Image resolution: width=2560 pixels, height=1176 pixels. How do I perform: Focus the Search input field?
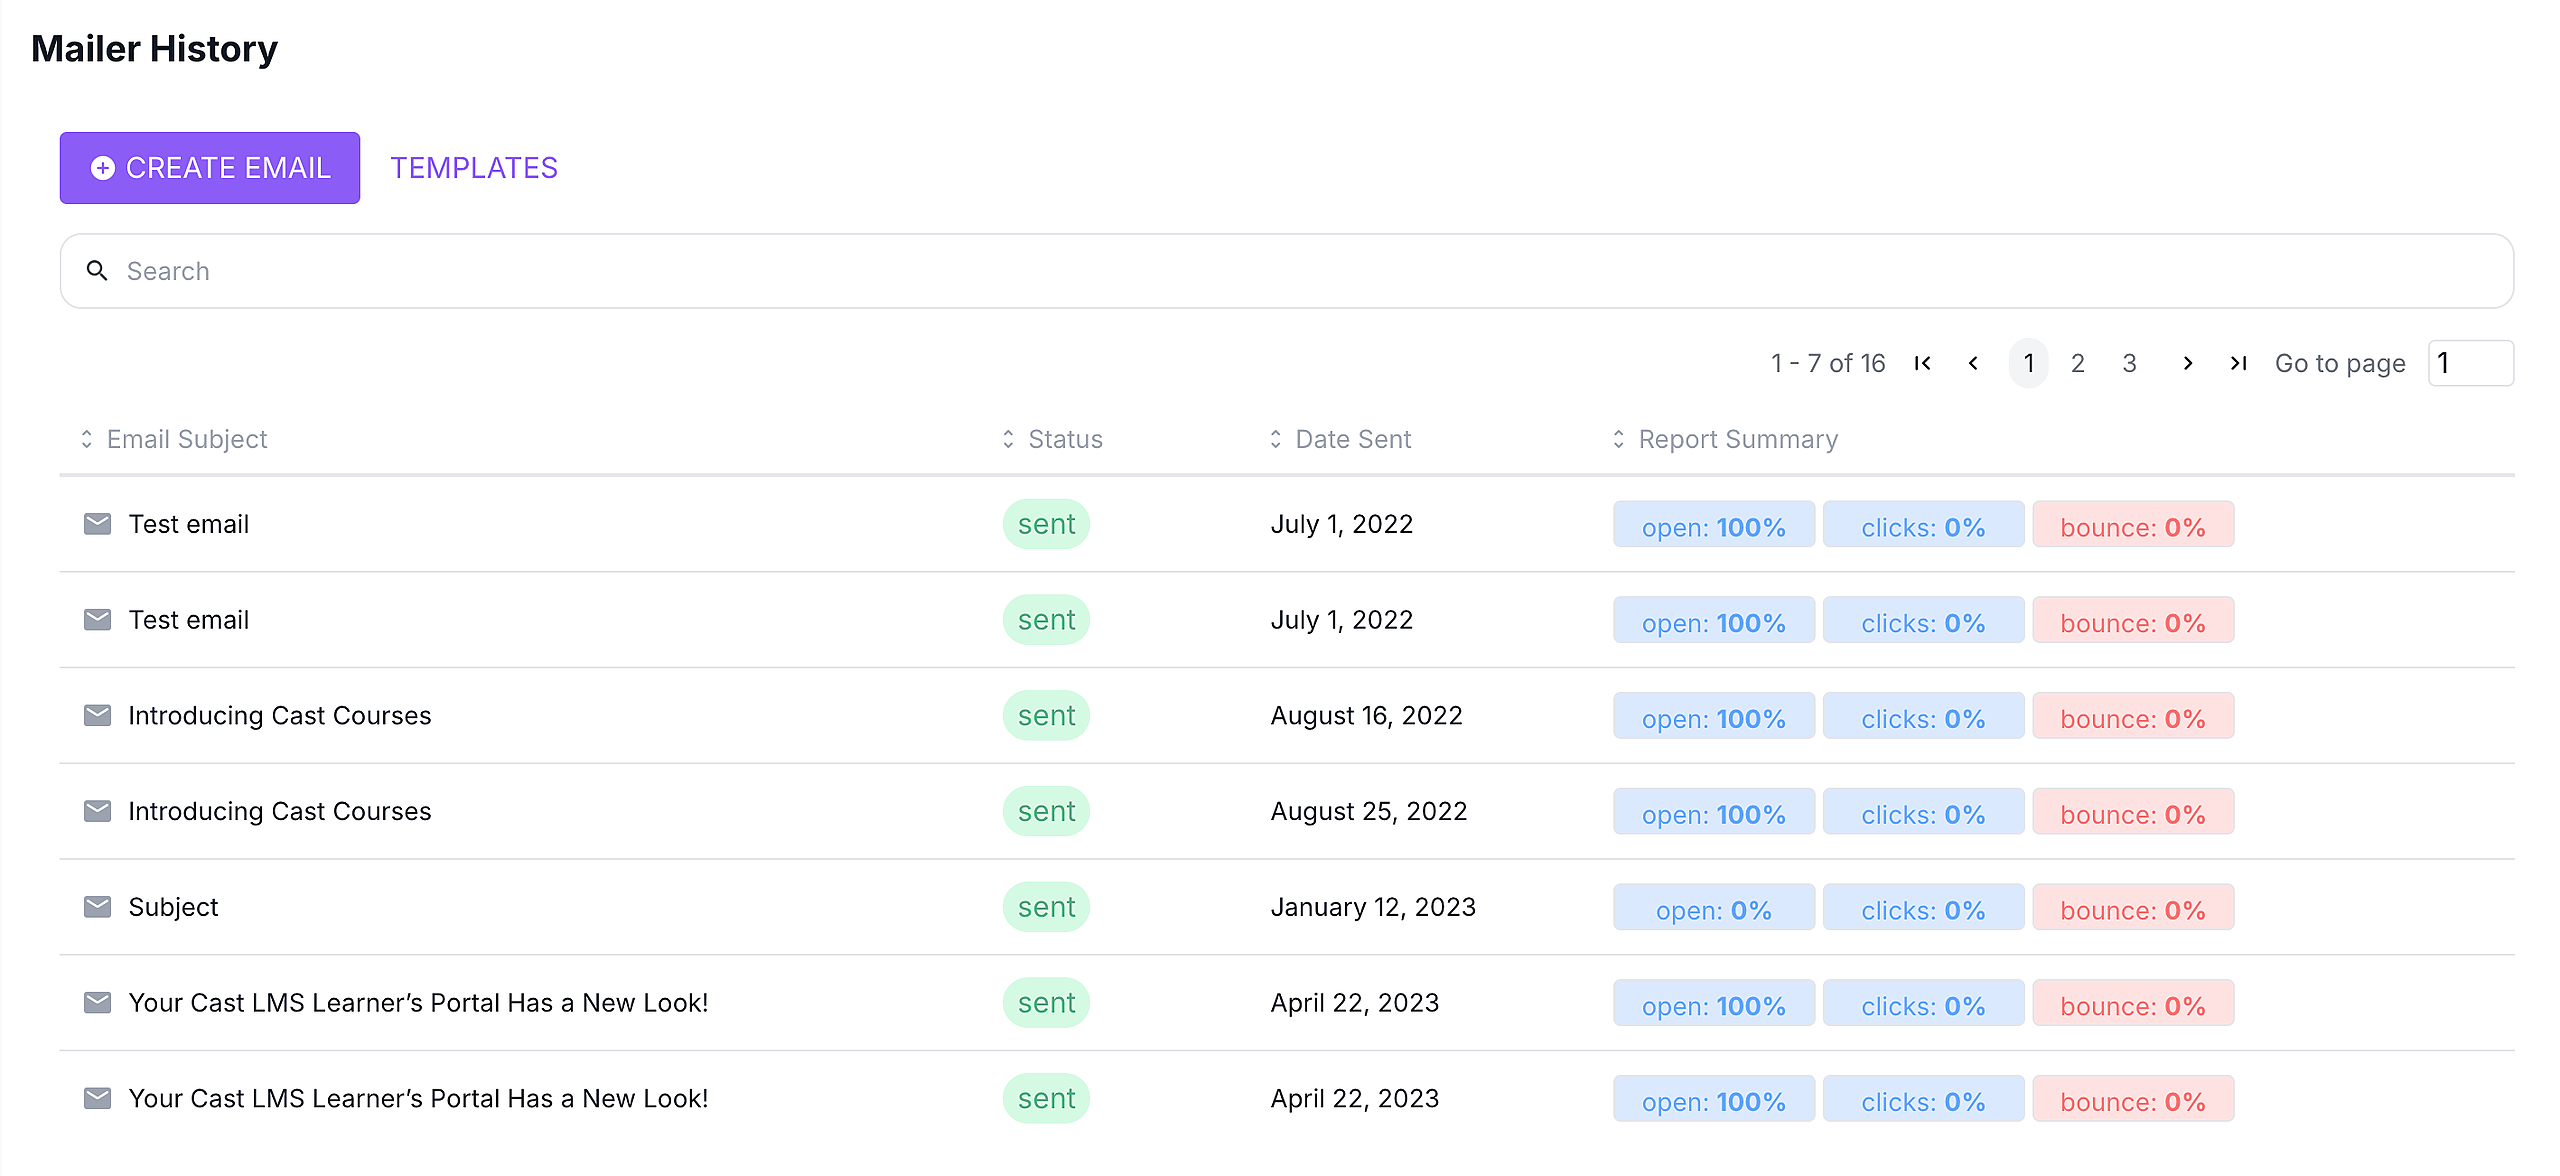pos(1300,271)
